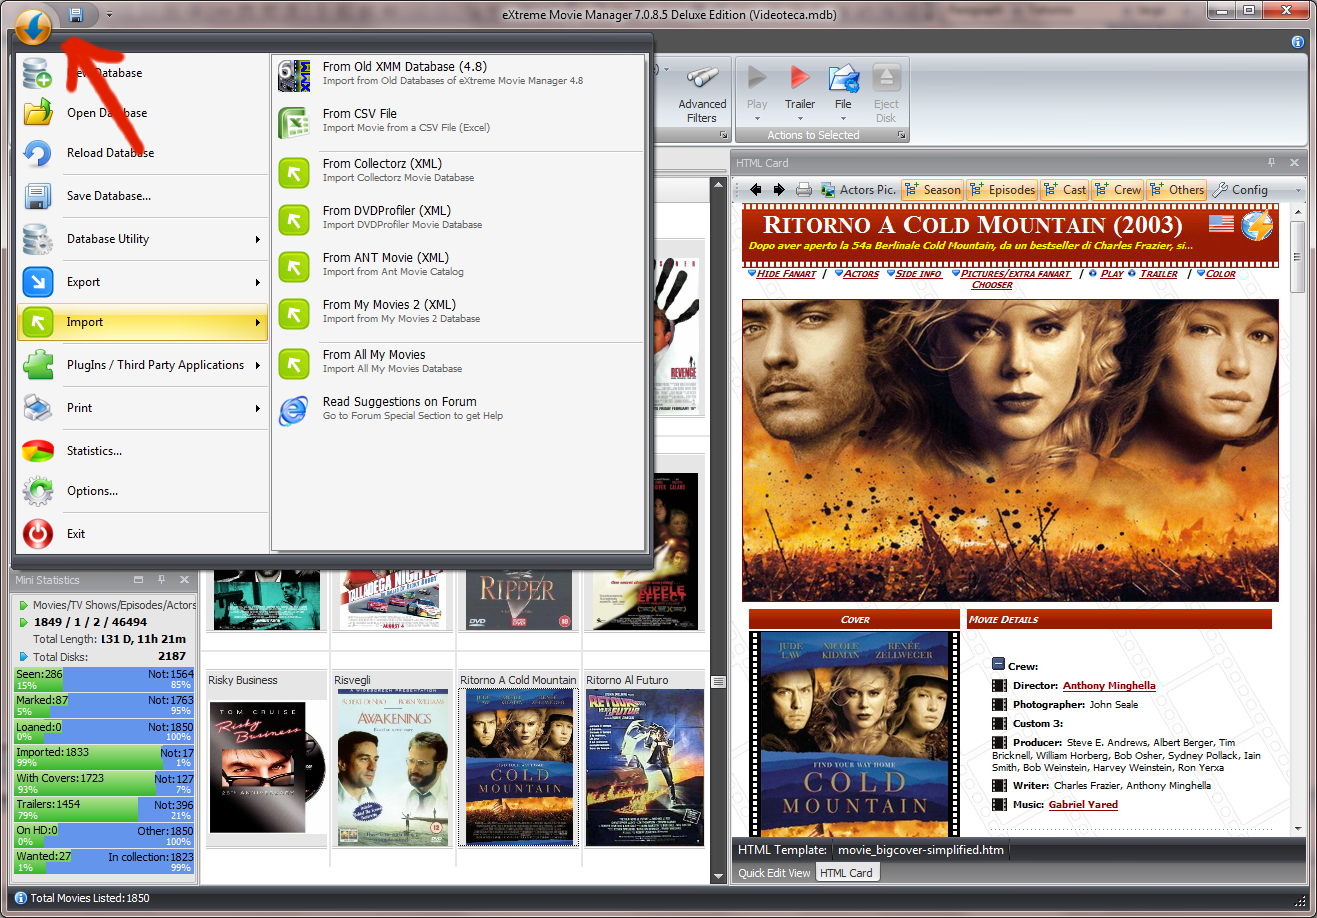1317x918 pixels.
Task: Choose Save Database floppy disk icon
Action: 38,196
